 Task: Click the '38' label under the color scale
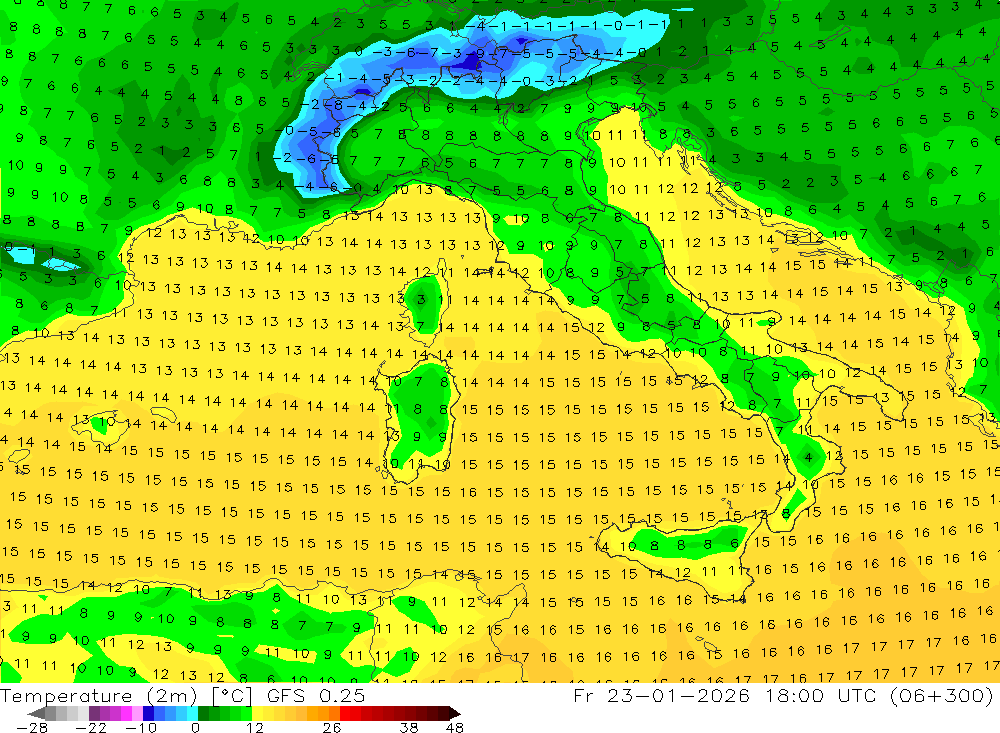409,727
